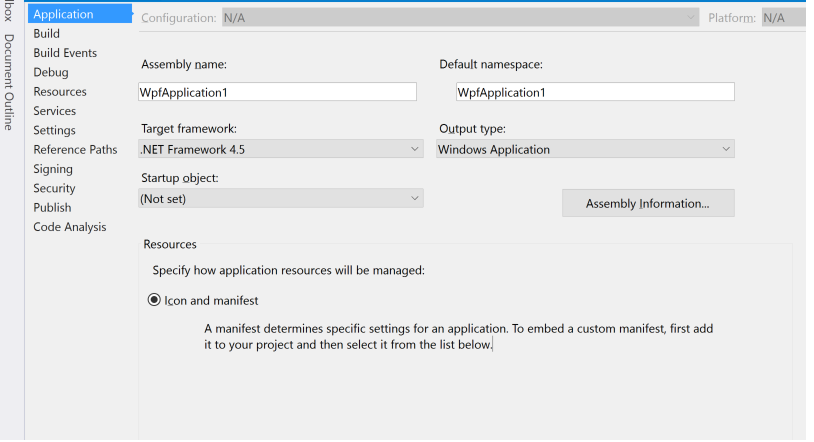Image resolution: width=814 pixels, height=442 pixels.
Task: Open the Document Outline side panel
Action: 9,82
